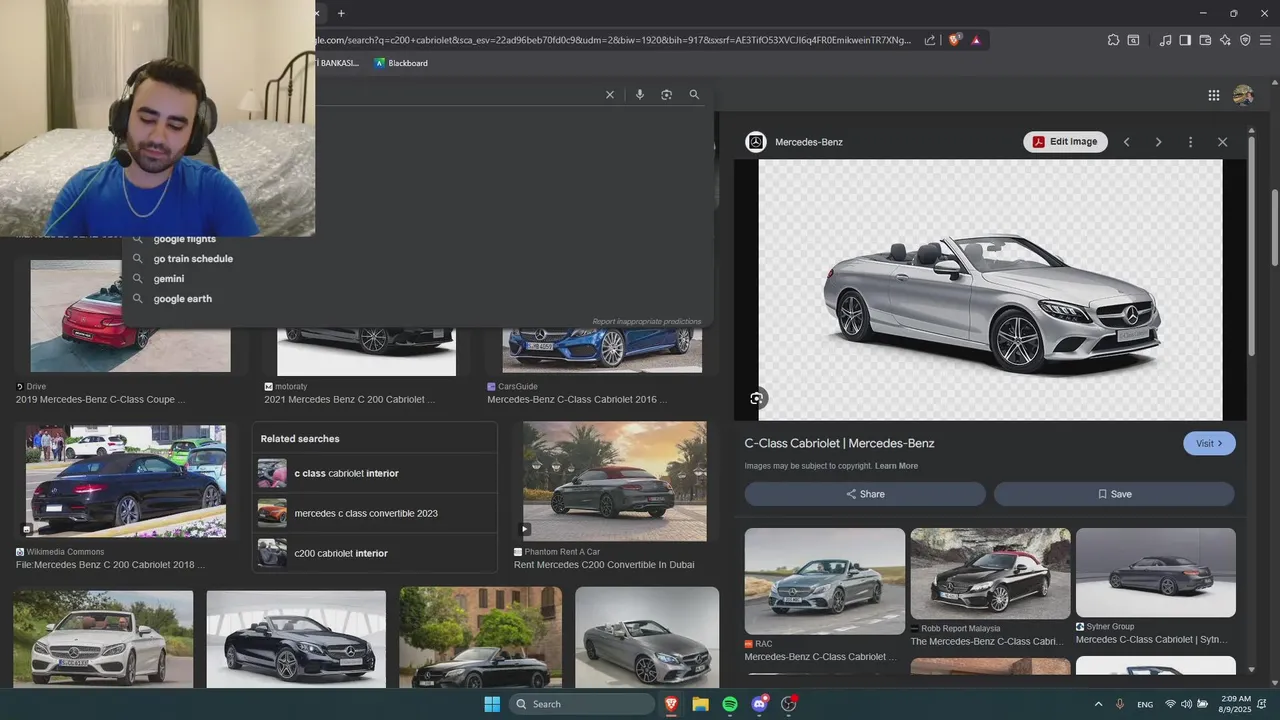Open Brave Shields lion icon

tap(954, 40)
